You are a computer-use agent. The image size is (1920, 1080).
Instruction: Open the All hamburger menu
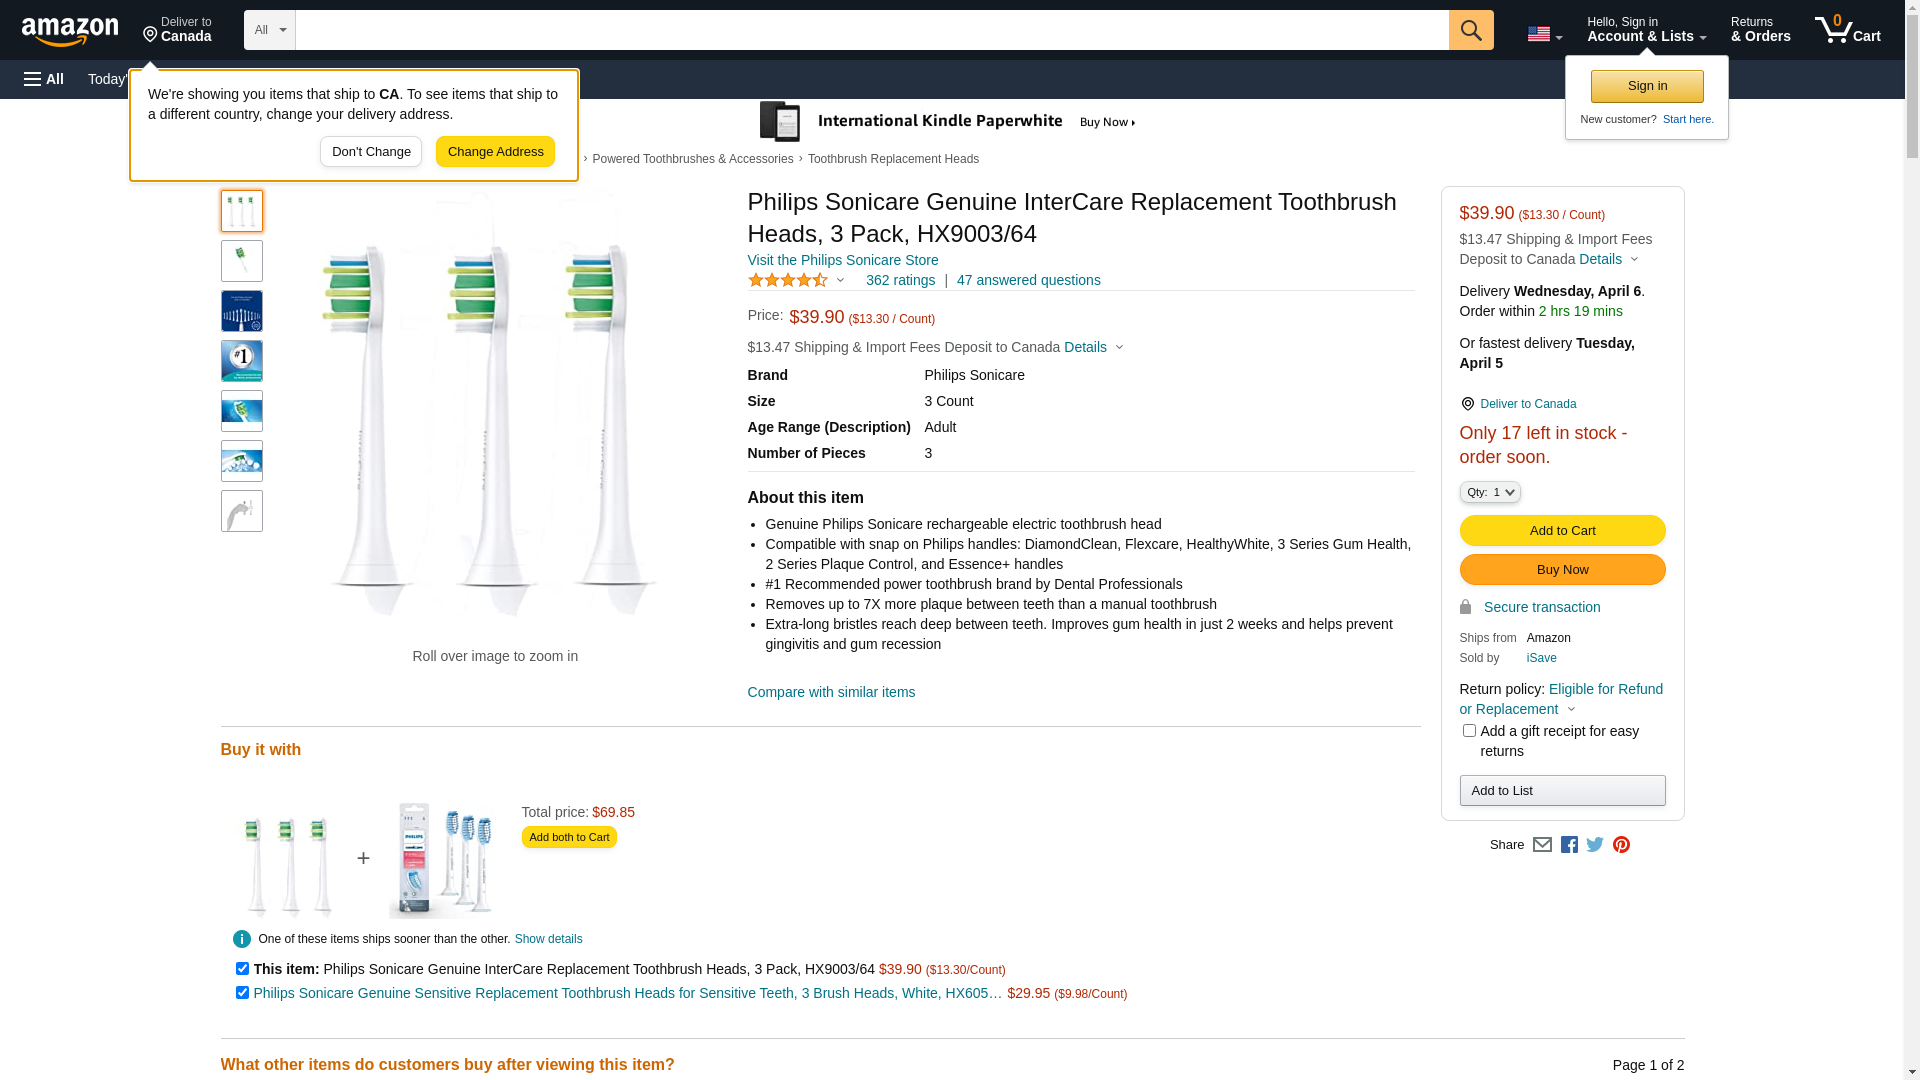[x=44, y=79]
